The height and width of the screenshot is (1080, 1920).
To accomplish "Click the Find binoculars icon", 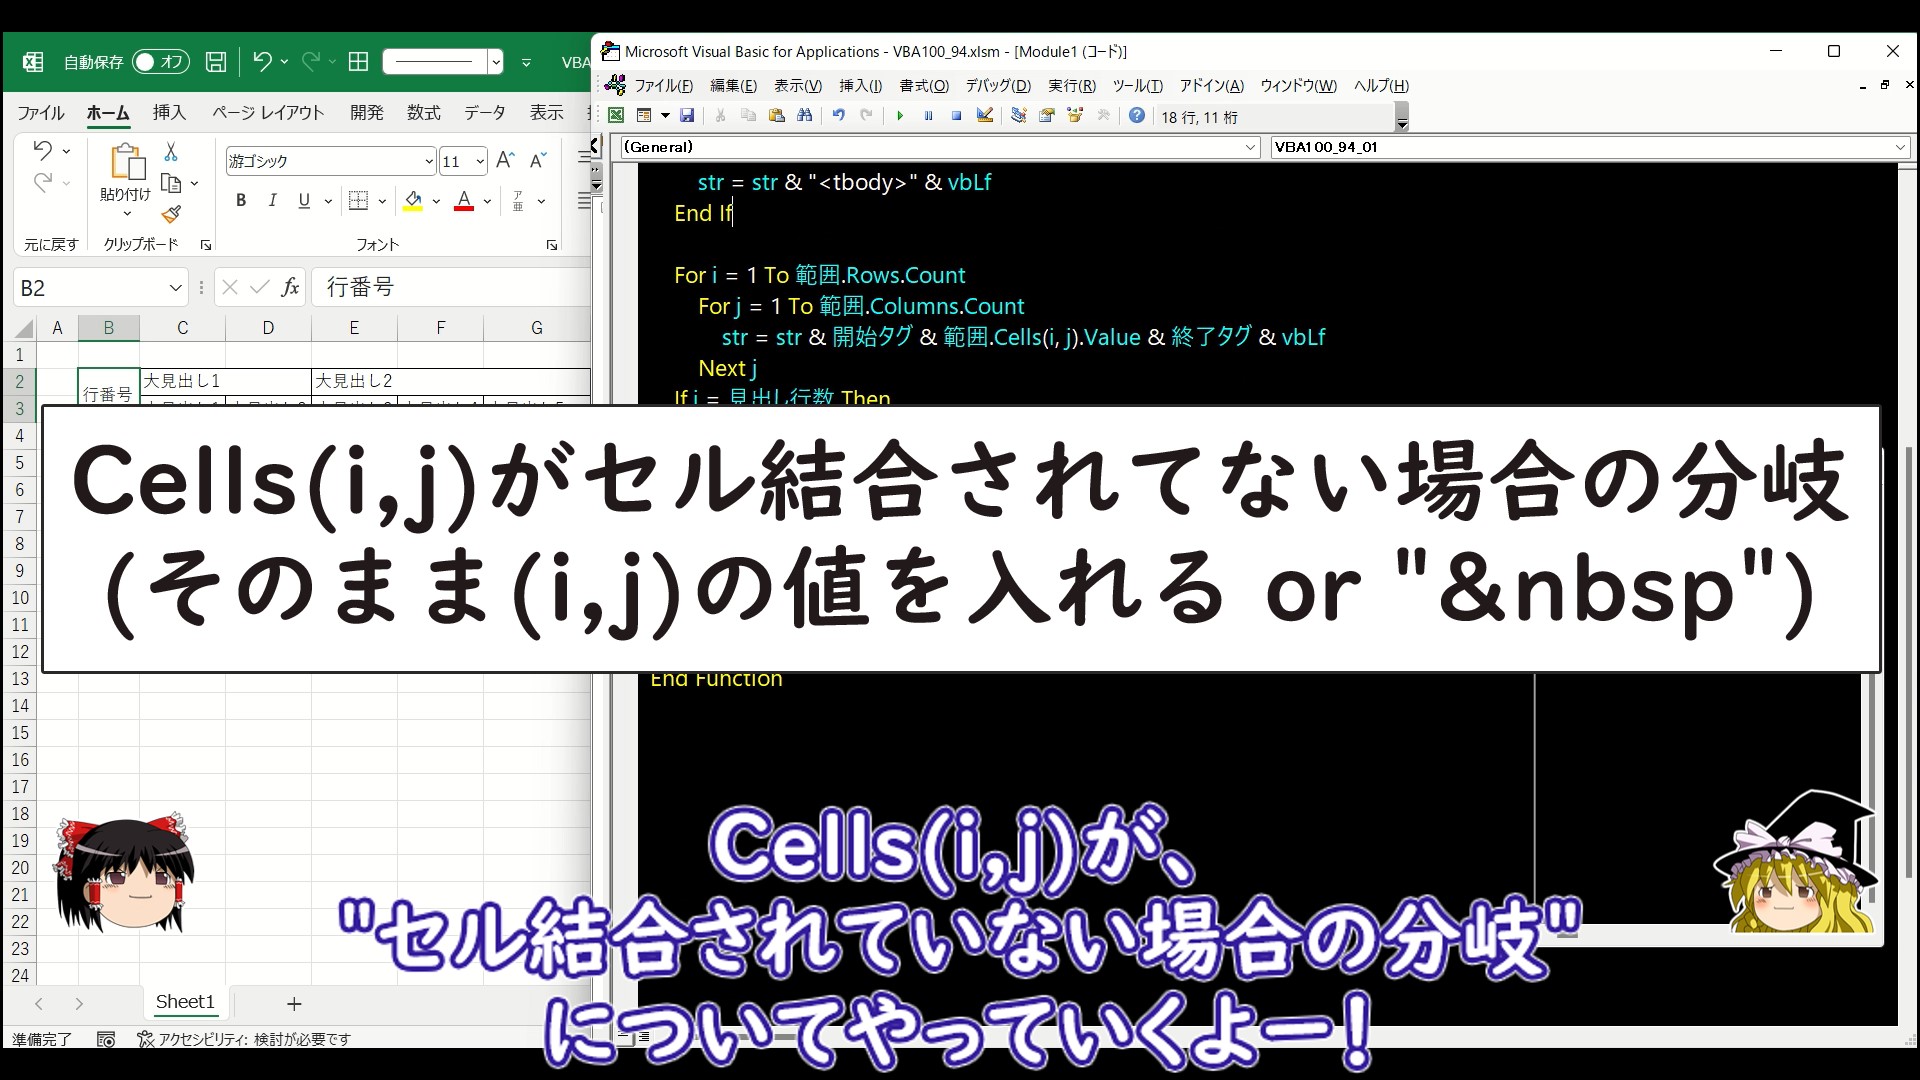I will tap(804, 116).
